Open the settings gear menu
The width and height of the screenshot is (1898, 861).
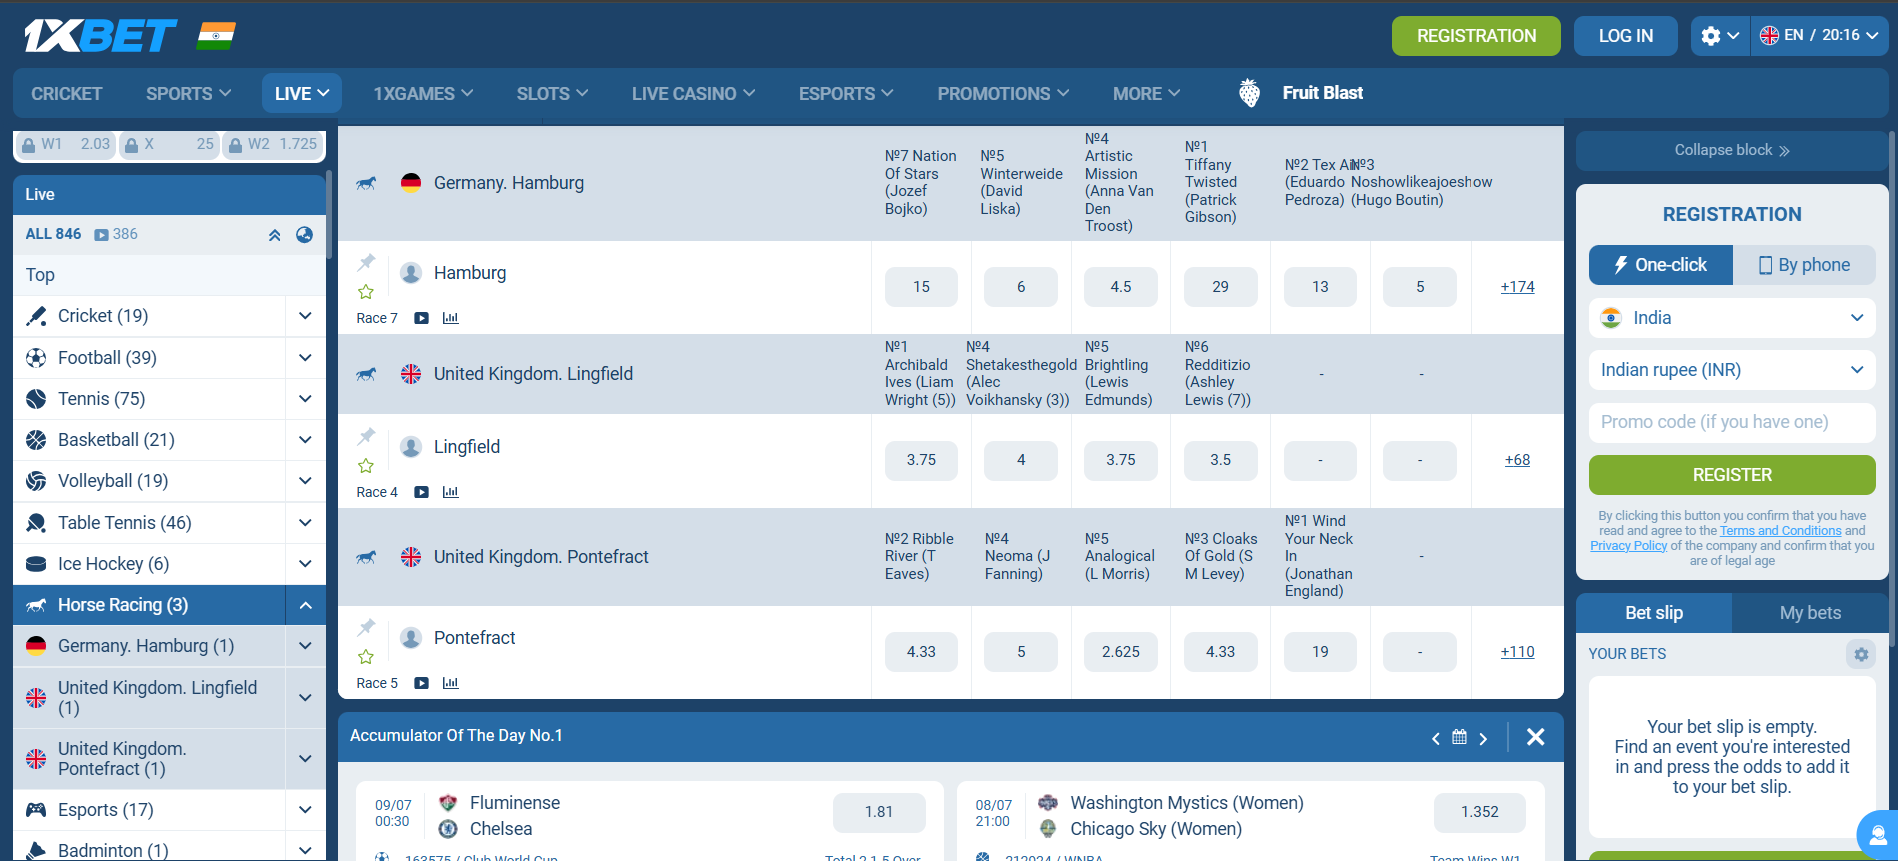tap(1720, 36)
